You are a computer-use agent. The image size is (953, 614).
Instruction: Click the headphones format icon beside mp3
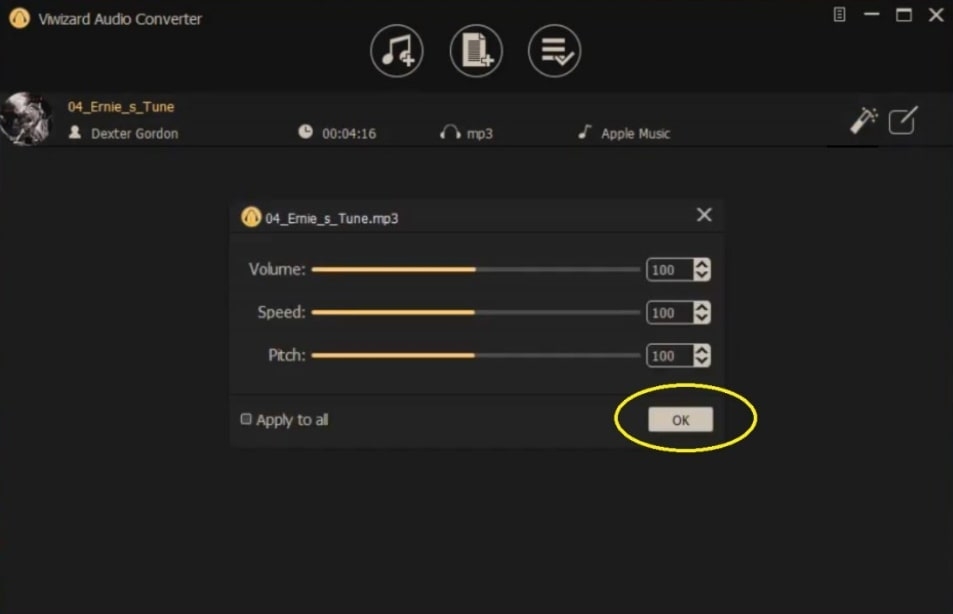(x=450, y=133)
